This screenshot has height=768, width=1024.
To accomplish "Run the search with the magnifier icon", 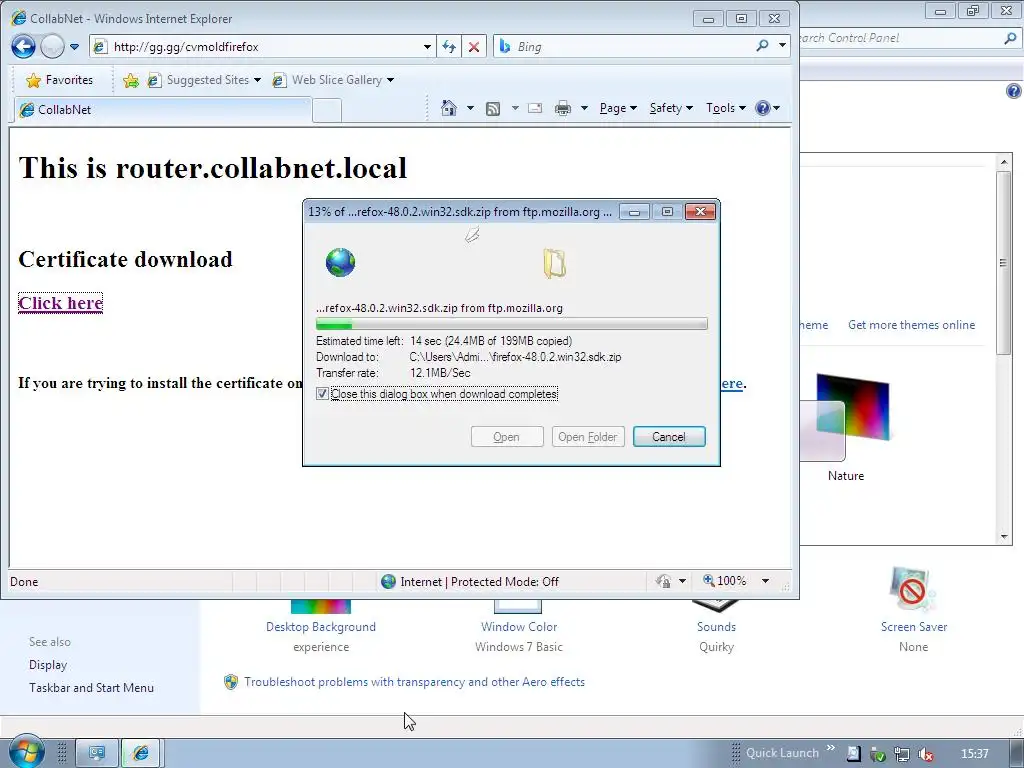I will point(762,46).
